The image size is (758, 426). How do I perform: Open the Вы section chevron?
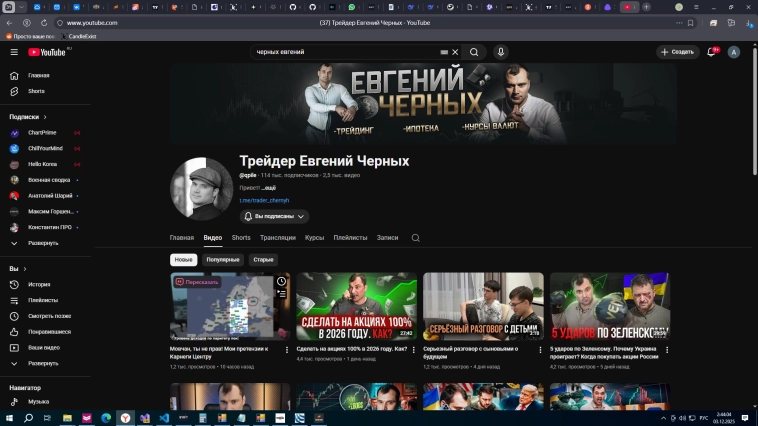coord(25,269)
